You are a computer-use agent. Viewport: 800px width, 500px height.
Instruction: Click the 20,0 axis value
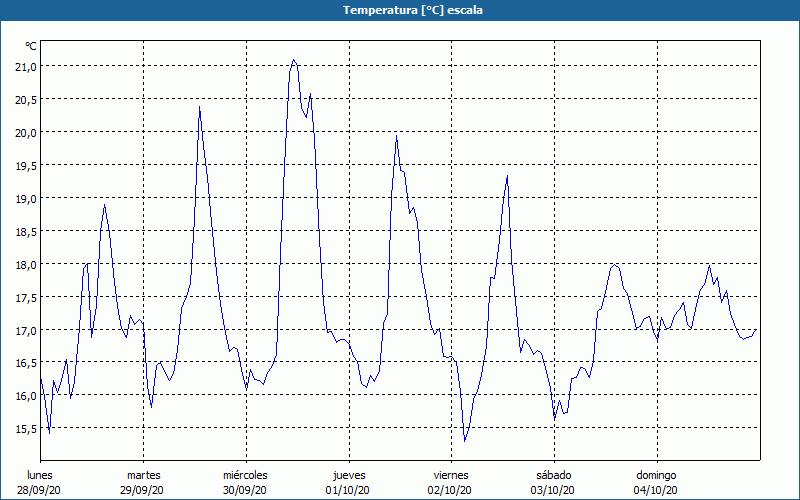pos(26,133)
